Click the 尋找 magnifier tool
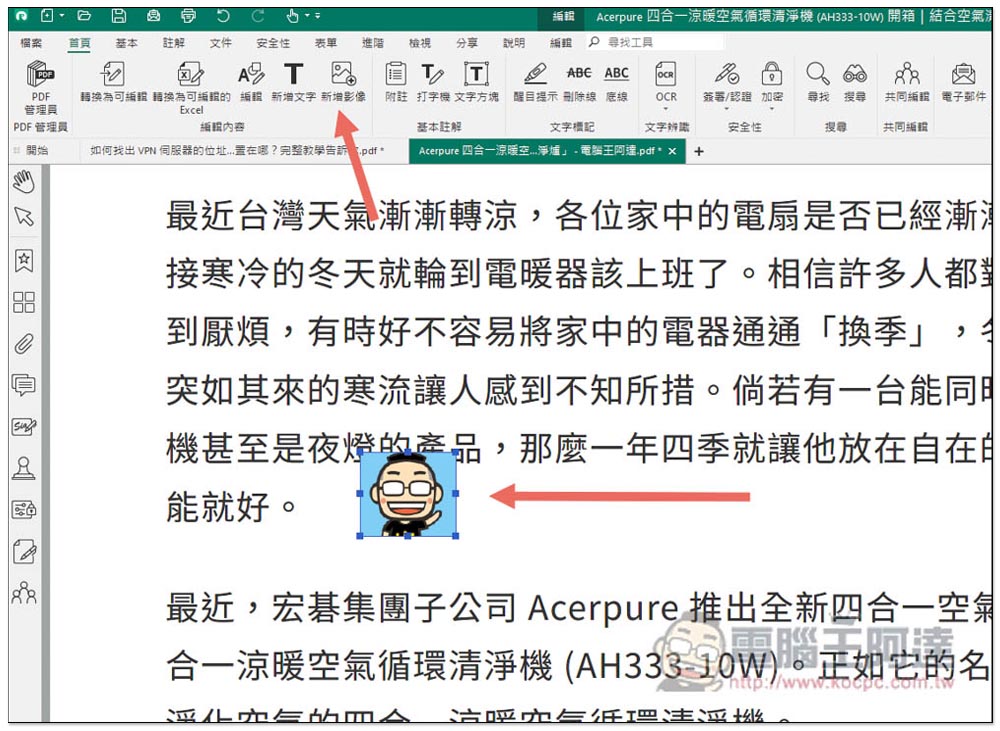The height and width of the screenshot is (731, 1000). 818,81
